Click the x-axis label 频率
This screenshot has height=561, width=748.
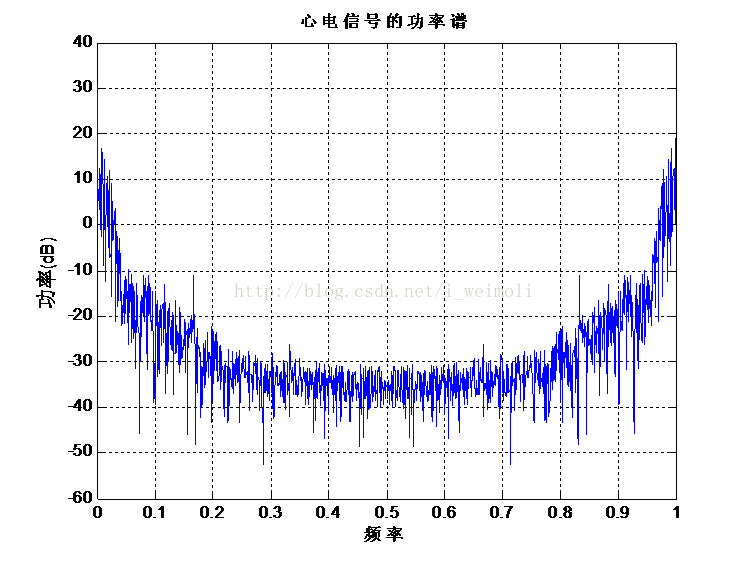[x=384, y=534]
